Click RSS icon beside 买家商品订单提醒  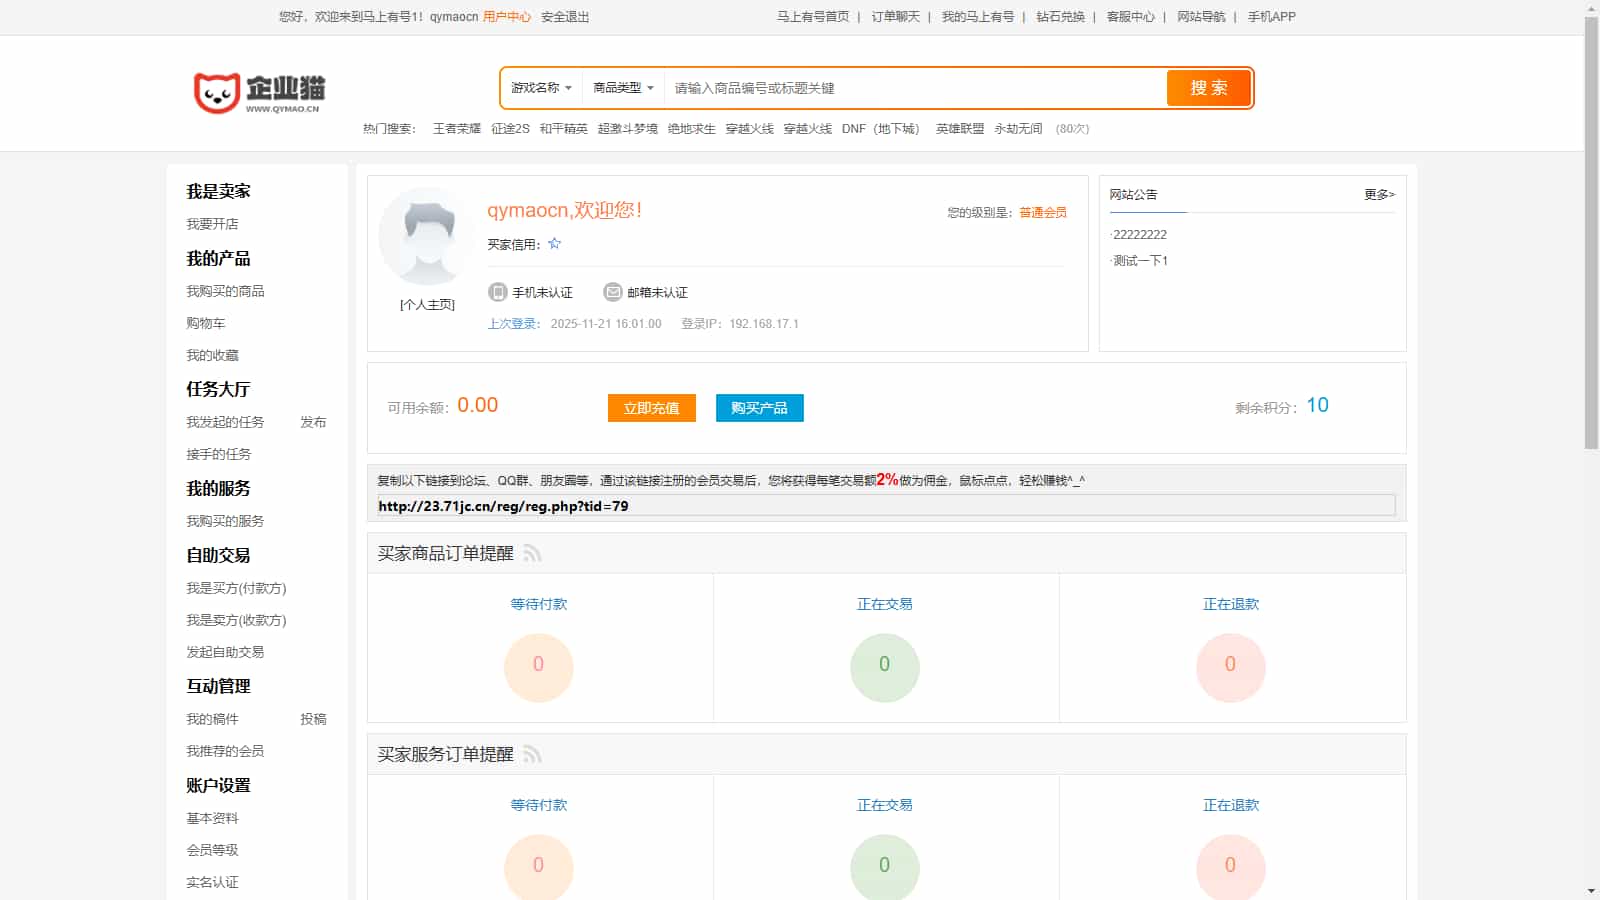point(532,554)
